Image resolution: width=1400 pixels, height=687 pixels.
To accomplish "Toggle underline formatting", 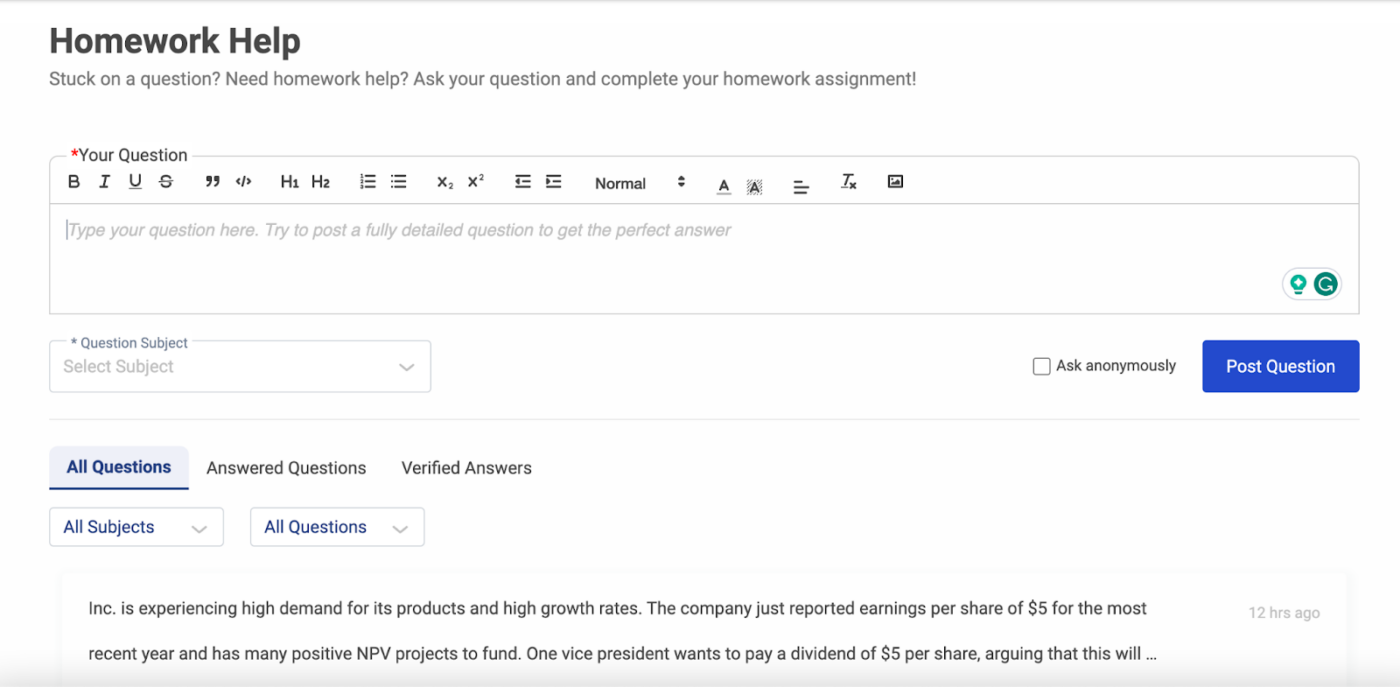I will 135,182.
